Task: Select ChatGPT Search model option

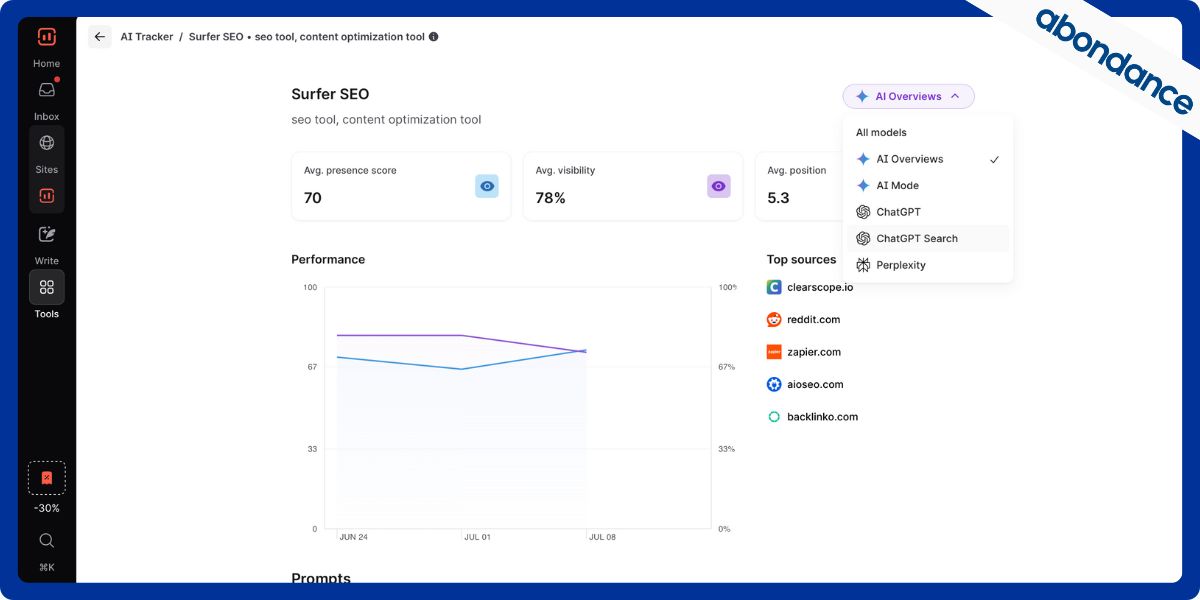Action: pyautogui.click(x=928, y=239)
